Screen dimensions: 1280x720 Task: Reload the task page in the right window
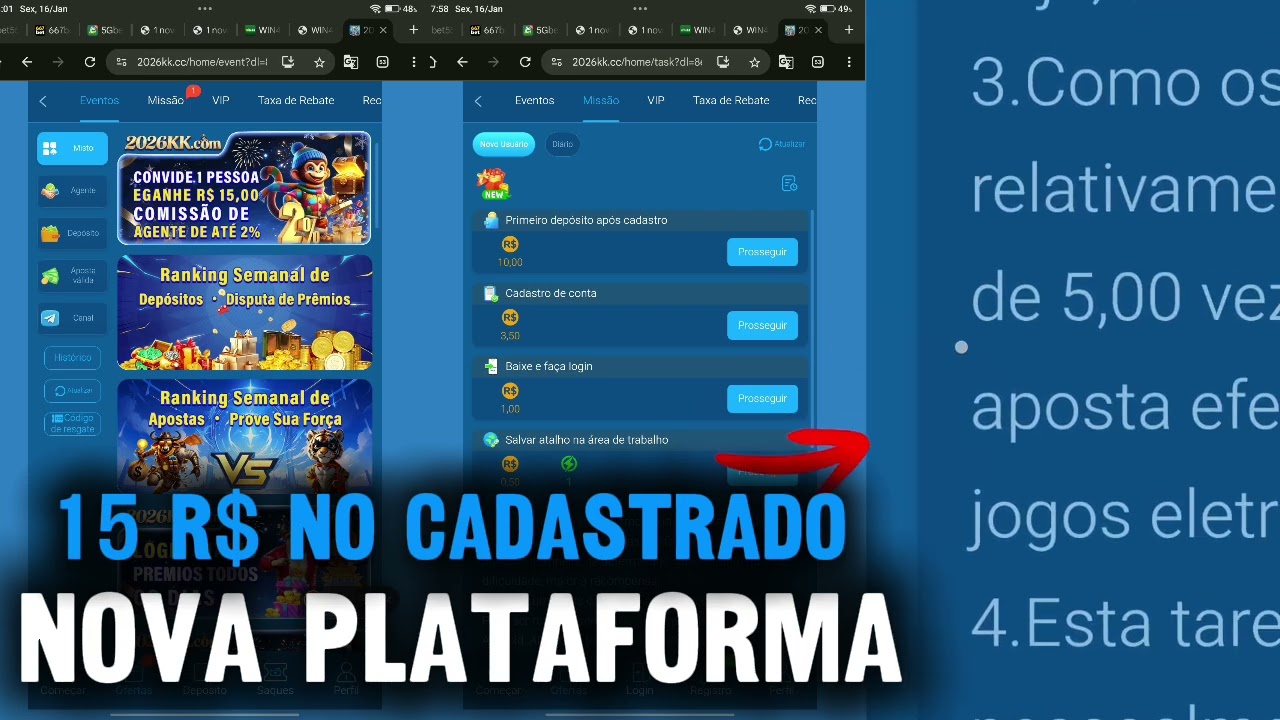point(525,62)
